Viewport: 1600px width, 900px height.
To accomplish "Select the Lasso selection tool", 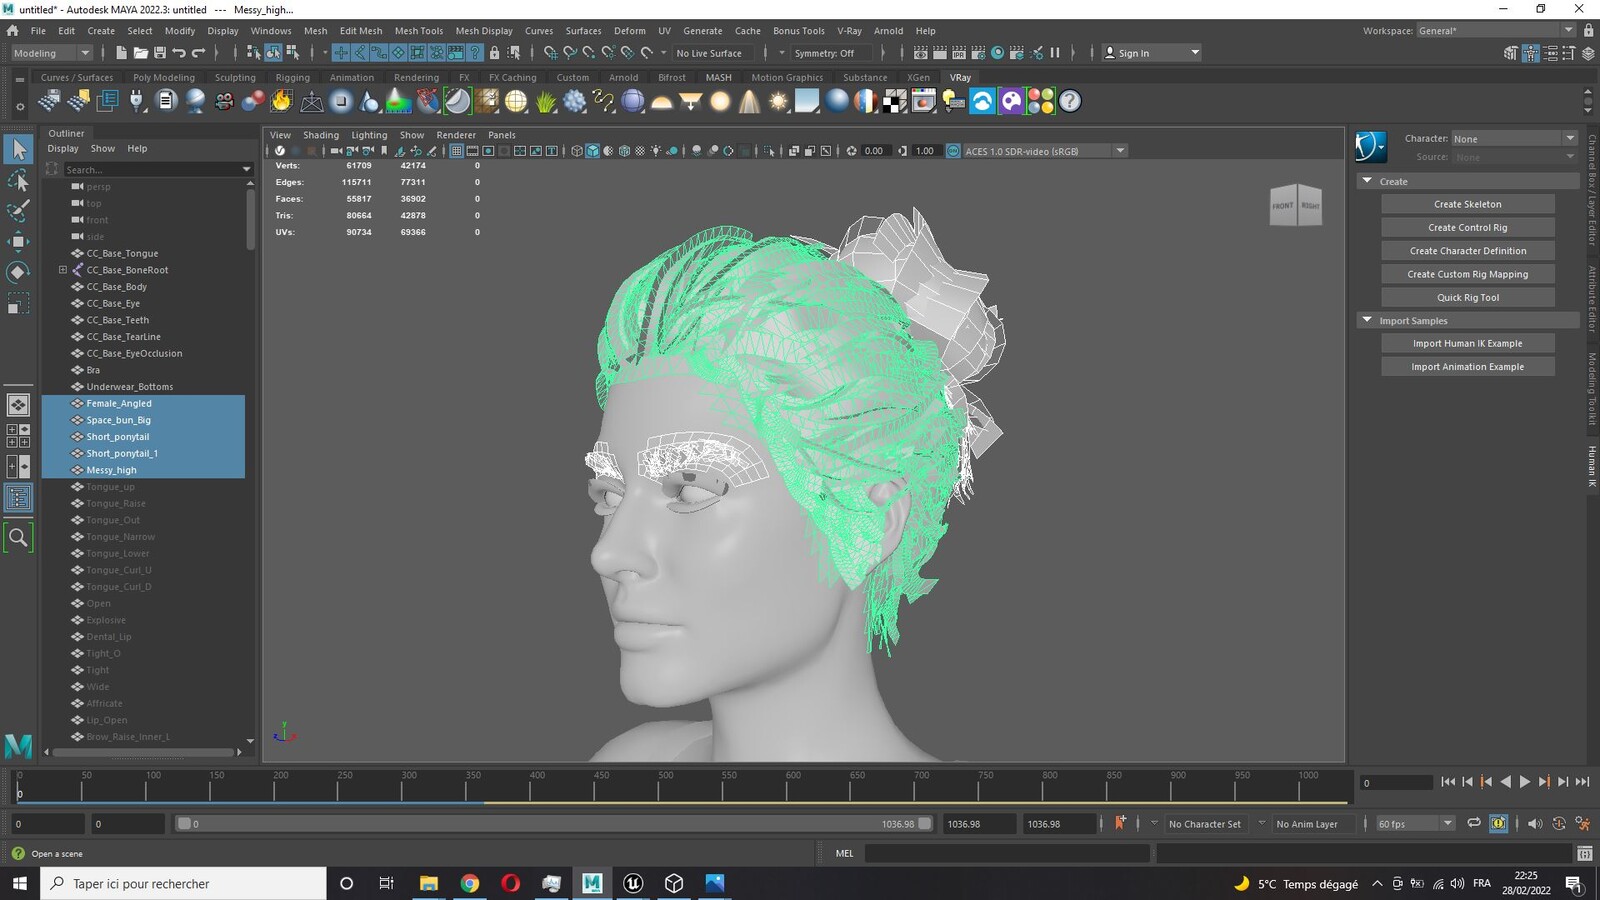I will click(x=18, y=180).
